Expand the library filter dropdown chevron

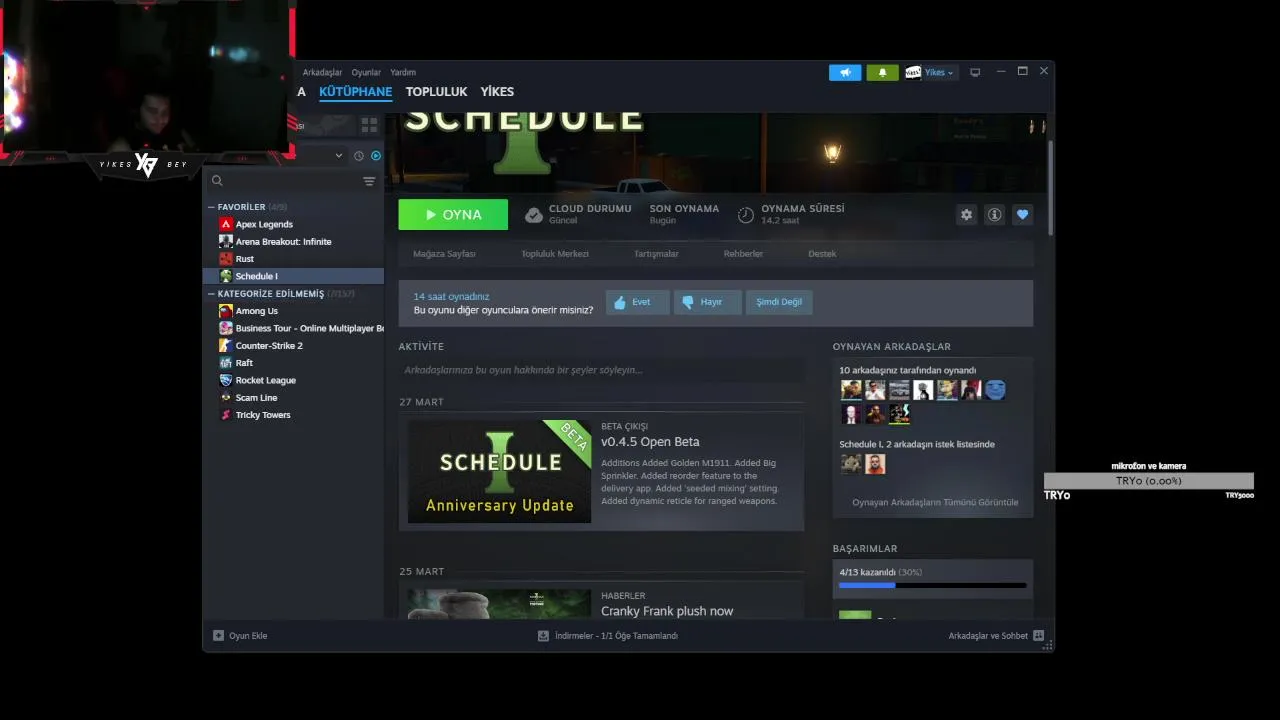339,156
